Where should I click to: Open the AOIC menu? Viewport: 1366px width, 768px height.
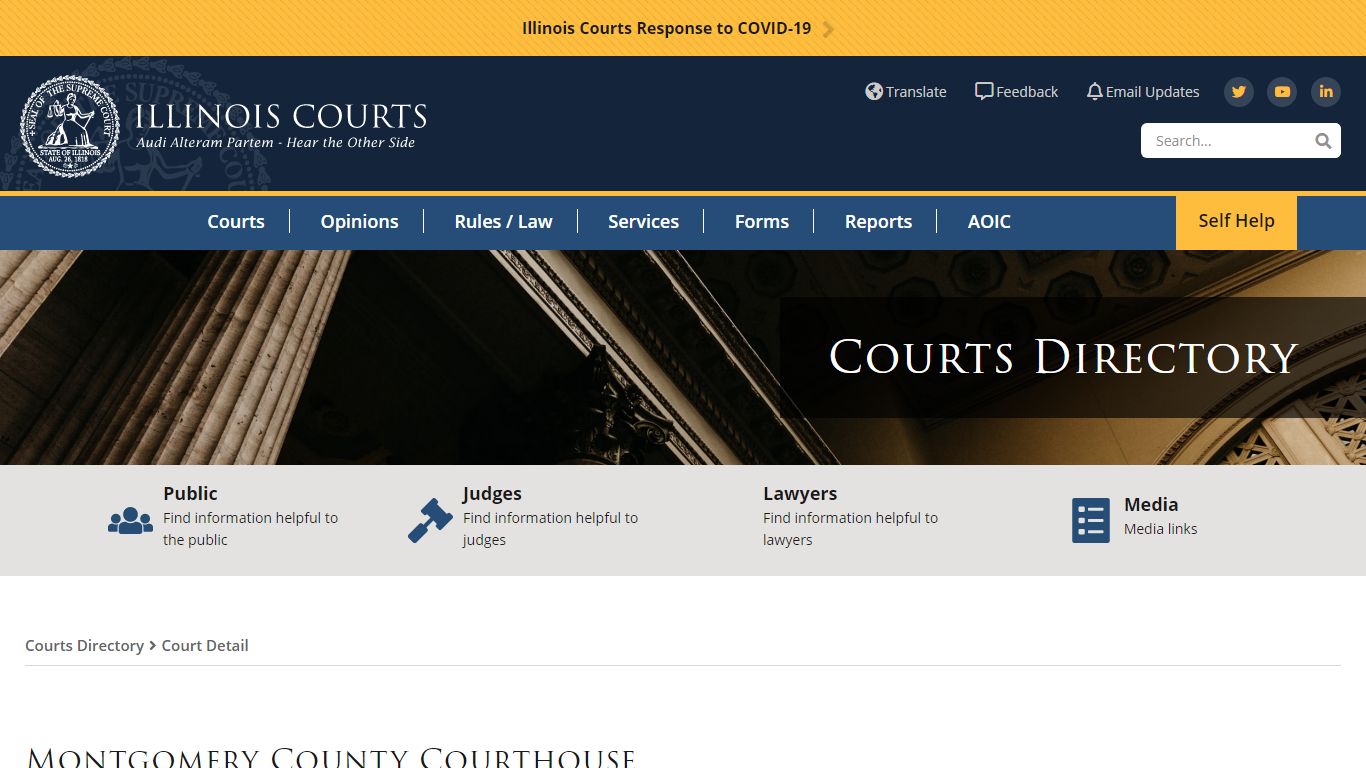(989, 222)
